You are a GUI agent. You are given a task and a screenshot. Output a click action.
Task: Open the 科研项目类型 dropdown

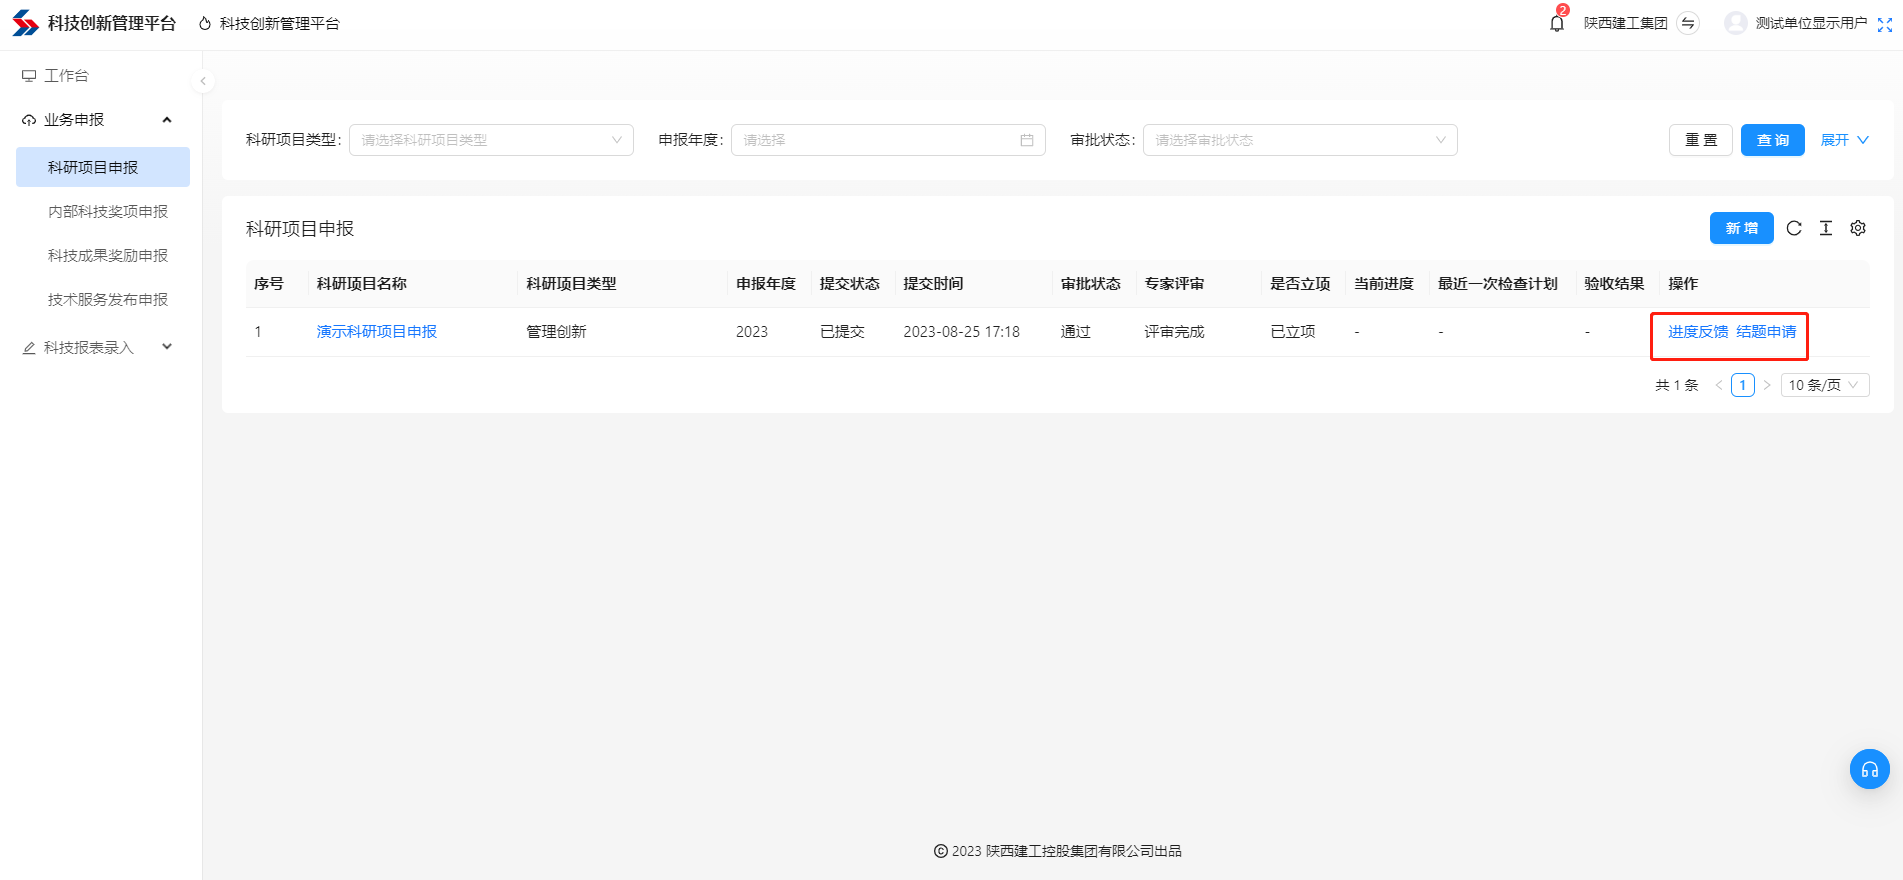(491, 140)
